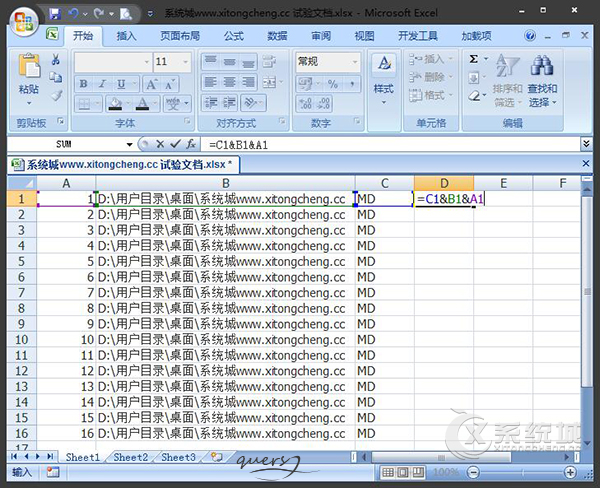
Task: Switch to the 审阅 ribbon tab
Action: pyautogui.click(x=321, y=36)
